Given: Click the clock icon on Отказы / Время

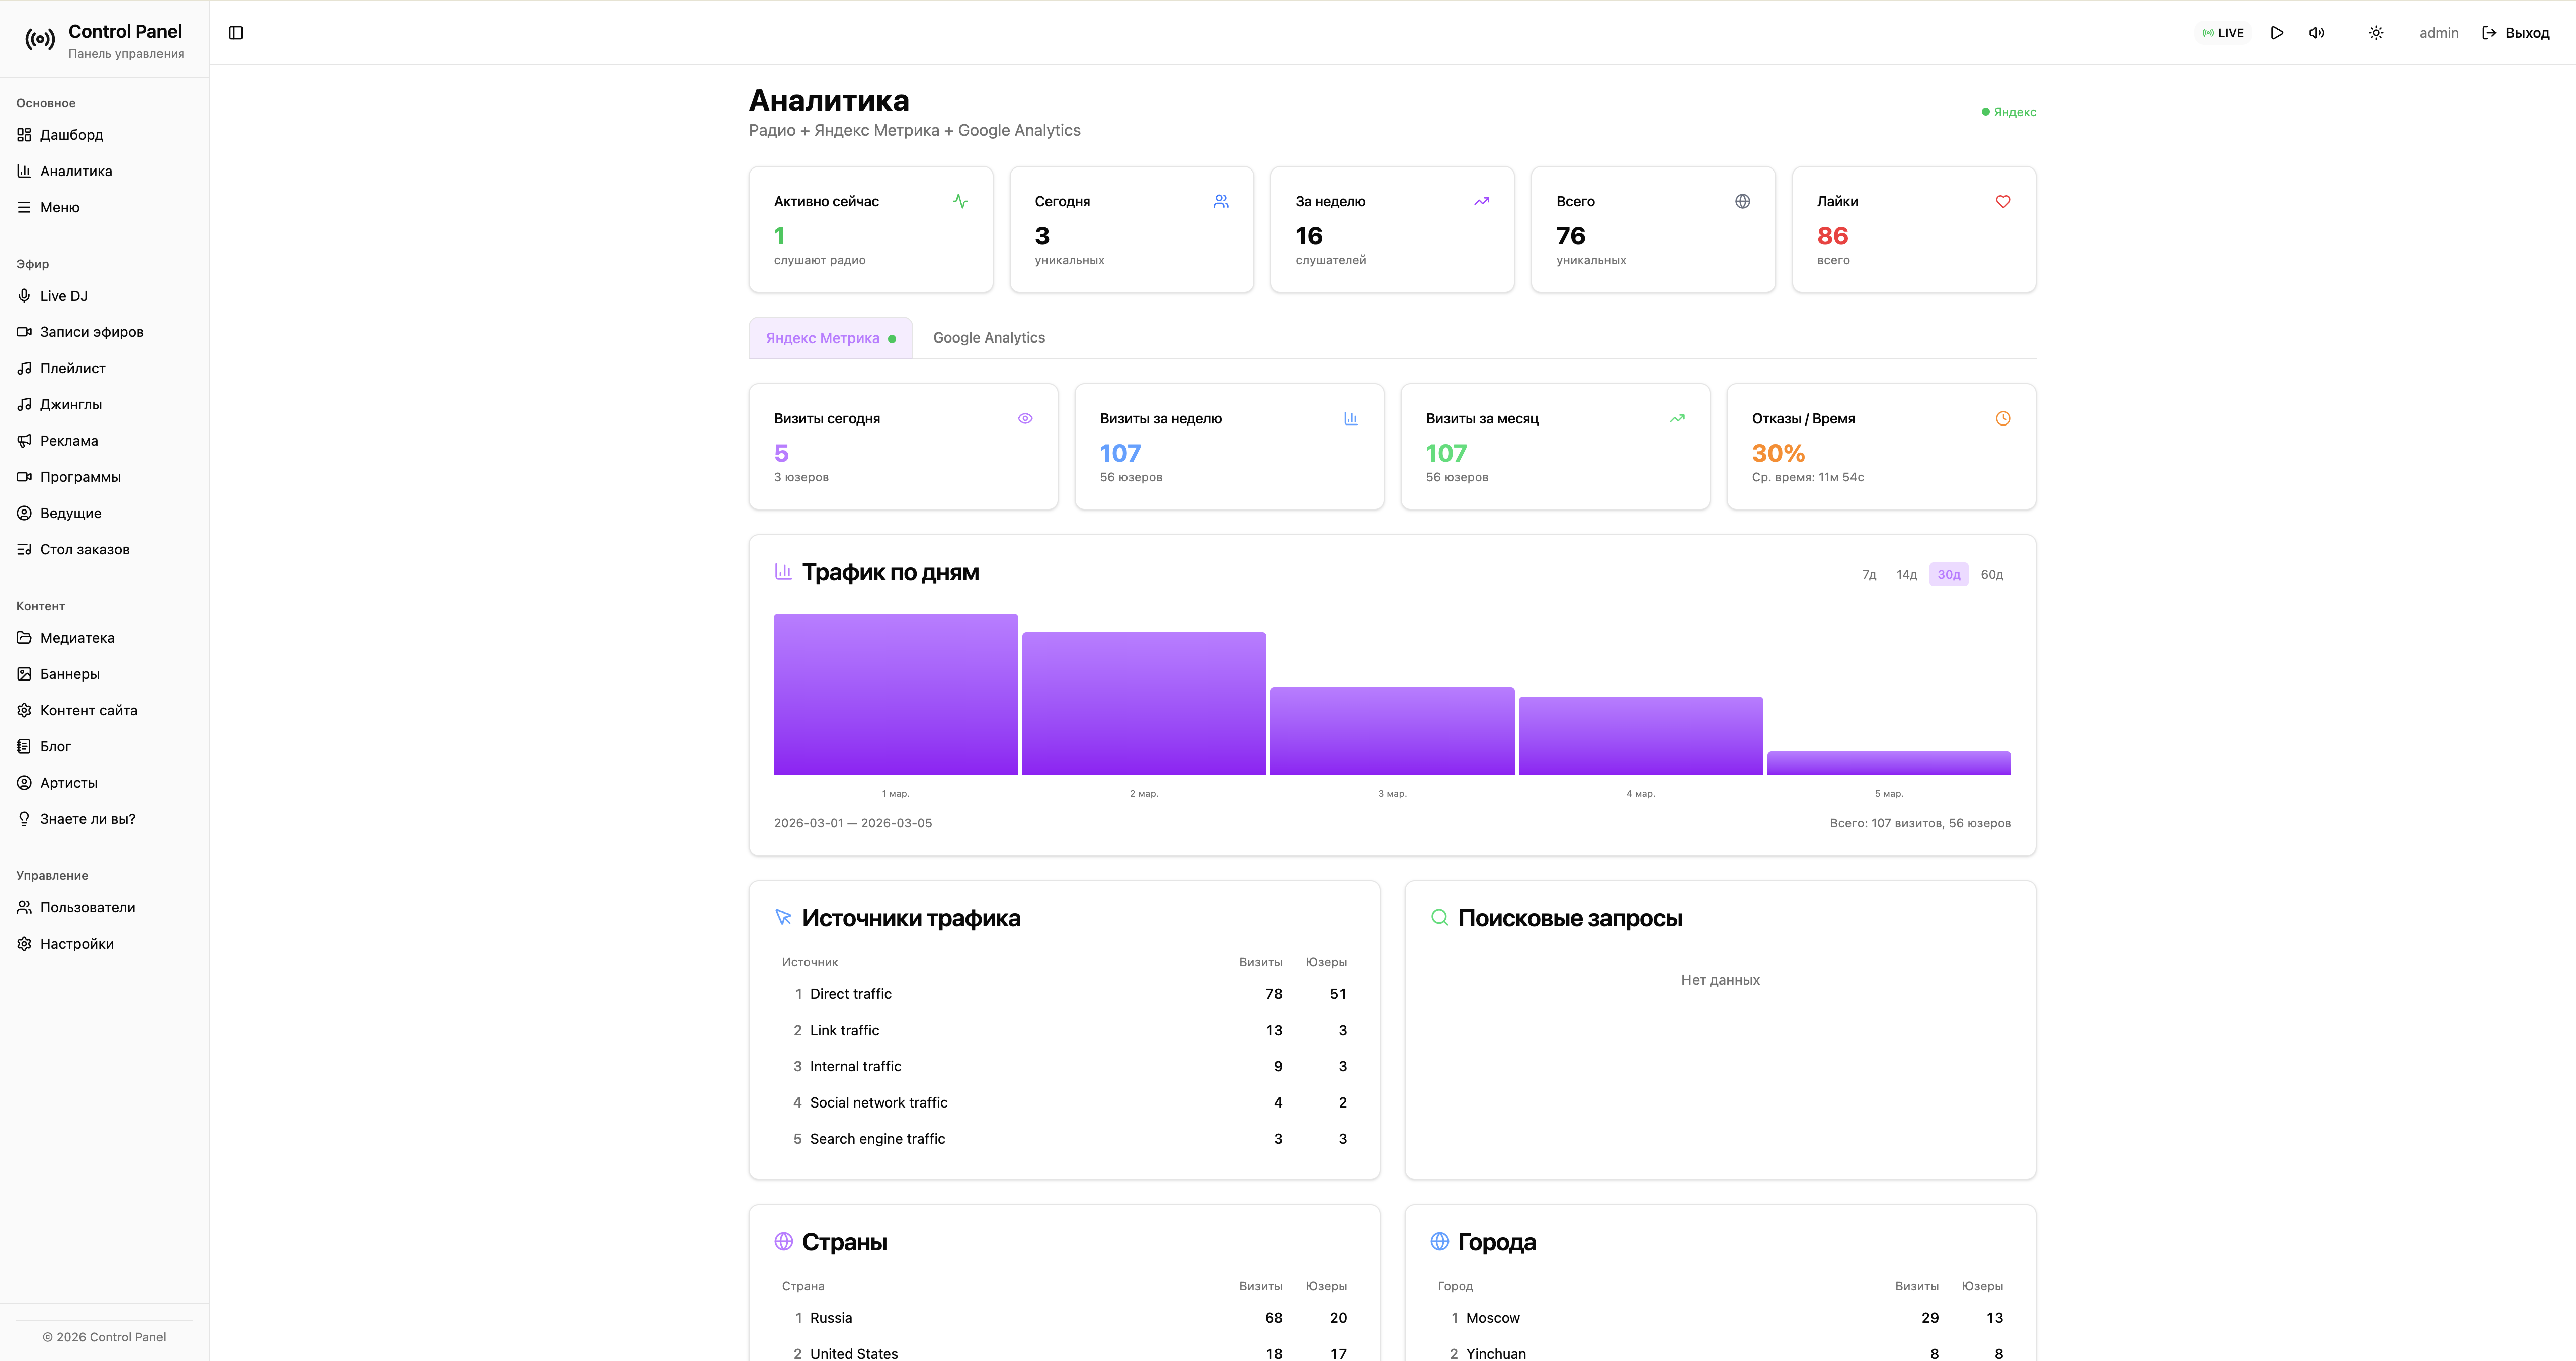Looking at the screenshot, I should point(2003,419).
